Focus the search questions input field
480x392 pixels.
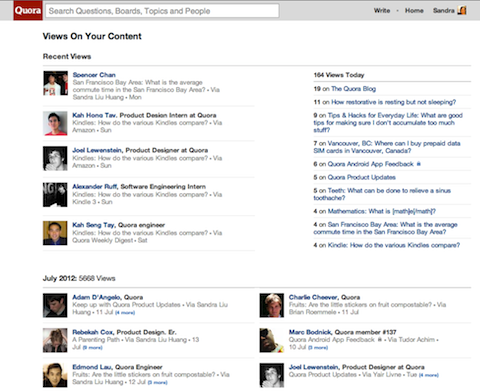click(162, 11)
